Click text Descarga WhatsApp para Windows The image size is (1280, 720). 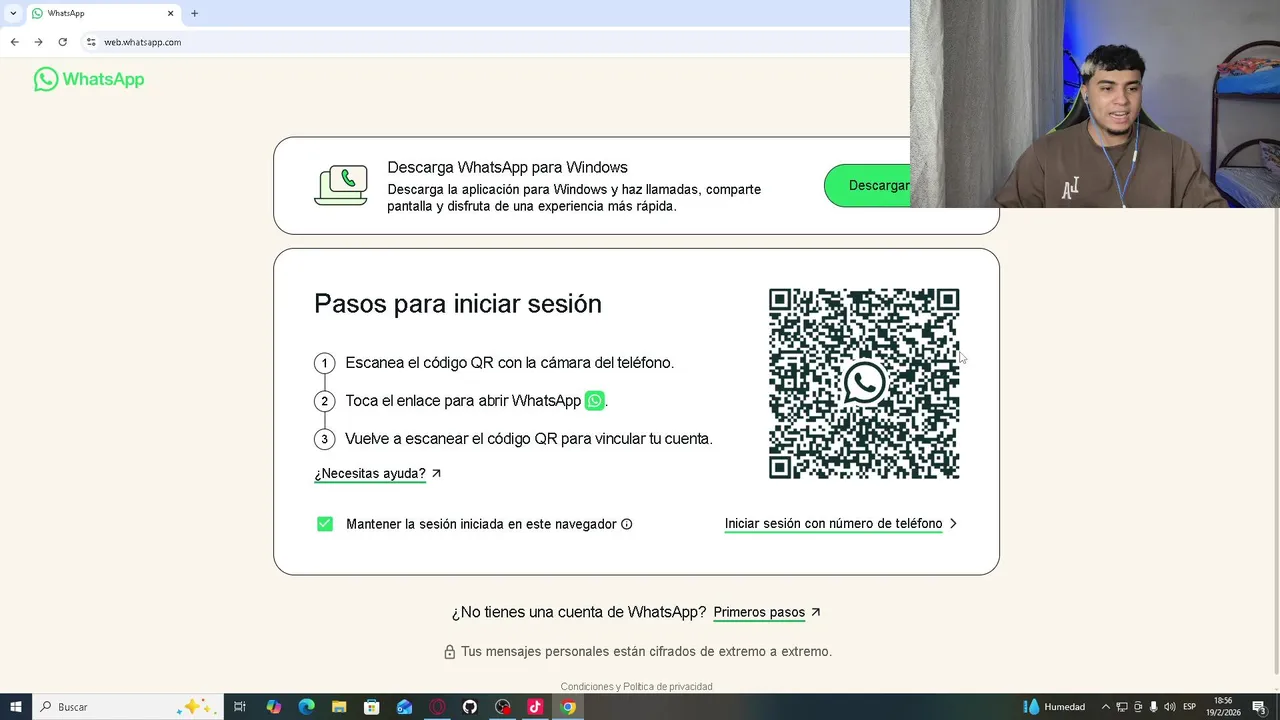[507, 167]
